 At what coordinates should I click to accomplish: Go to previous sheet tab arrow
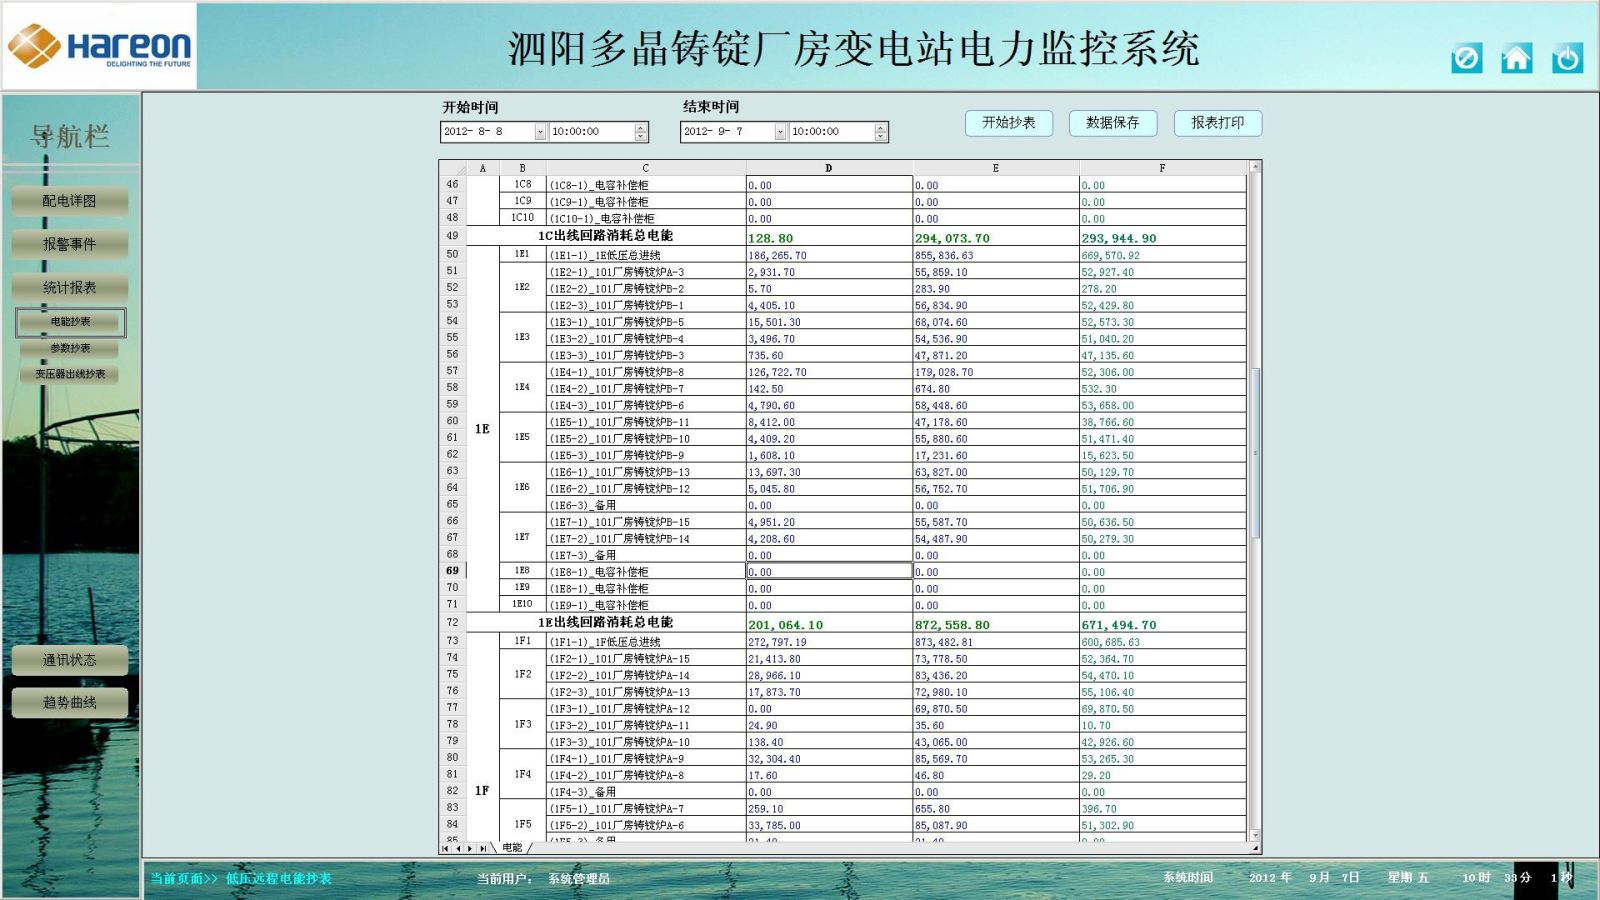(458, 848)
